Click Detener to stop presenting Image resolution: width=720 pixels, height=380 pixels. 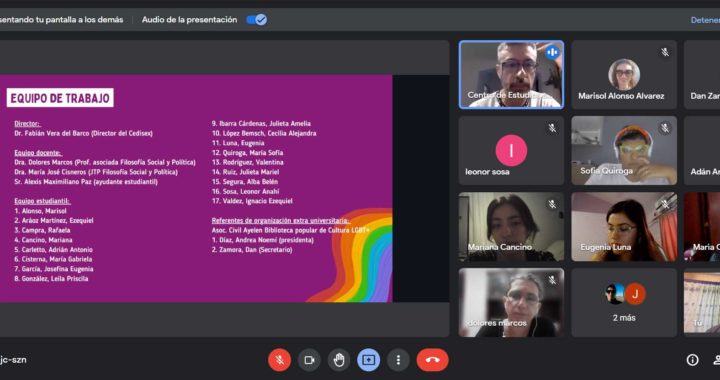pos(705,20)
